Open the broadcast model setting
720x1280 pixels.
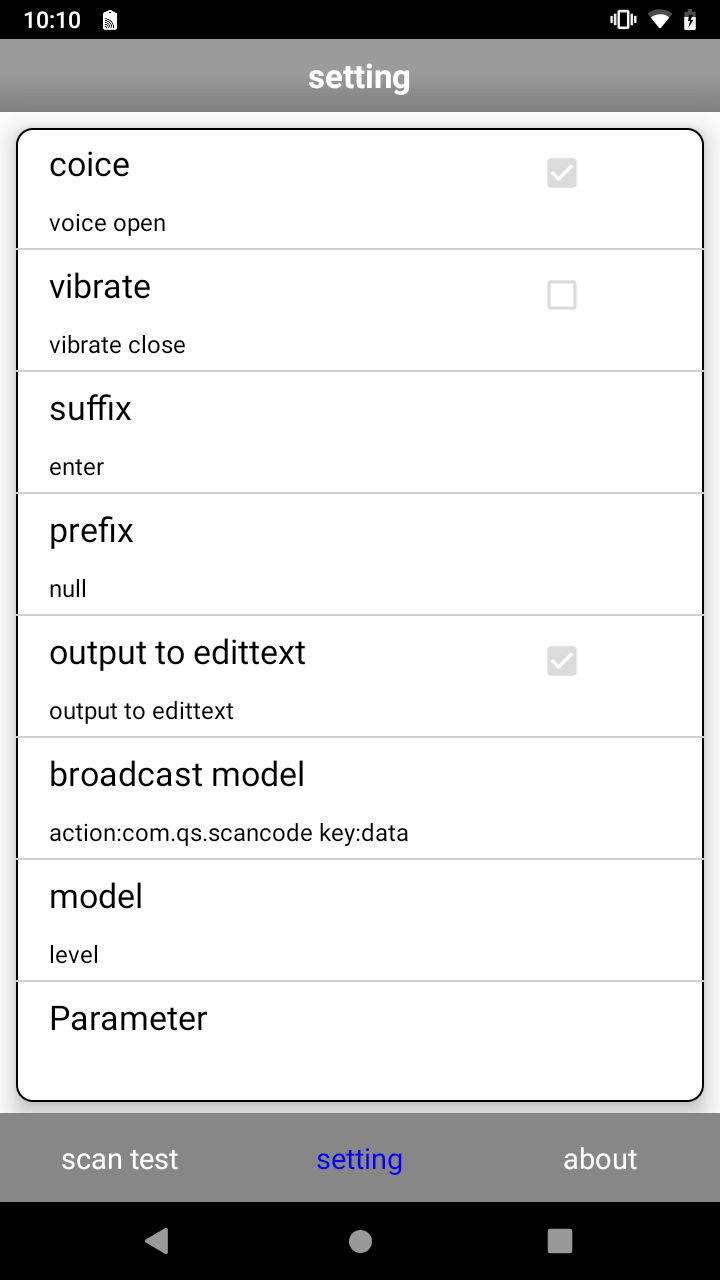pos(360,798)
